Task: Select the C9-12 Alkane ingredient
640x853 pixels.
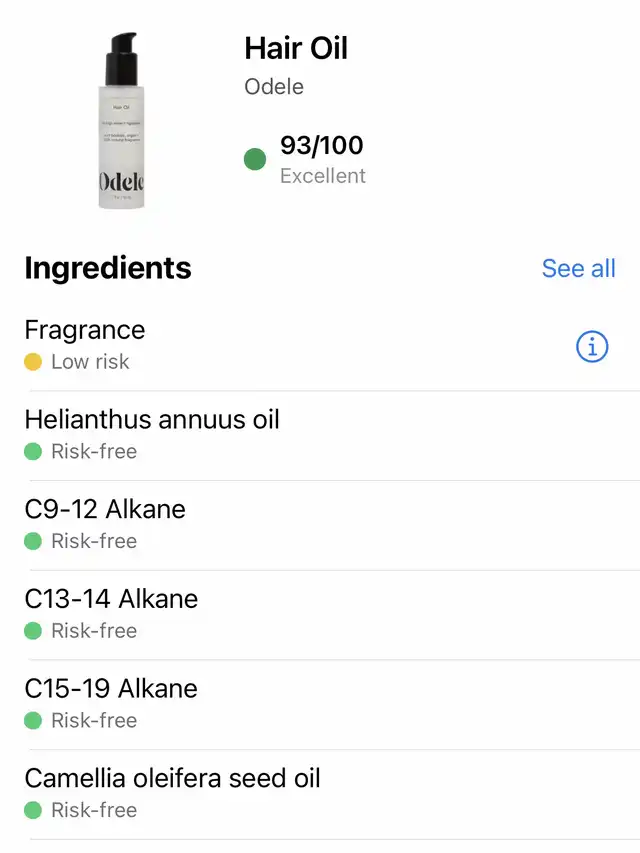Action: pyautogui.click(x=105, y=509)
